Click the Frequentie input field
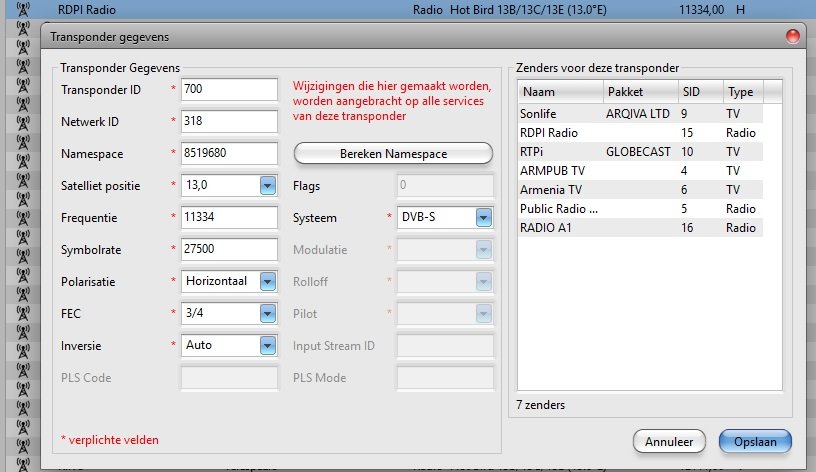The height and width of the screenshot is (472, 816). [x=228, y=218]
